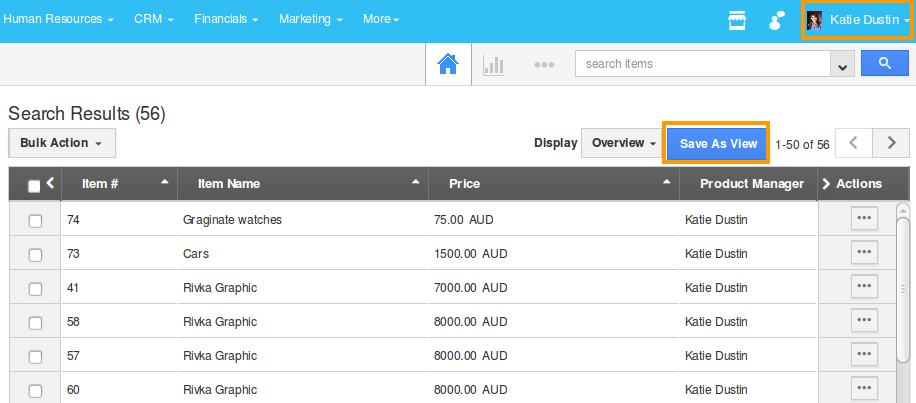The width and height of the screenshot is (916, 403).
Task: Go to next page of results
Action: [x=890, y=143]
